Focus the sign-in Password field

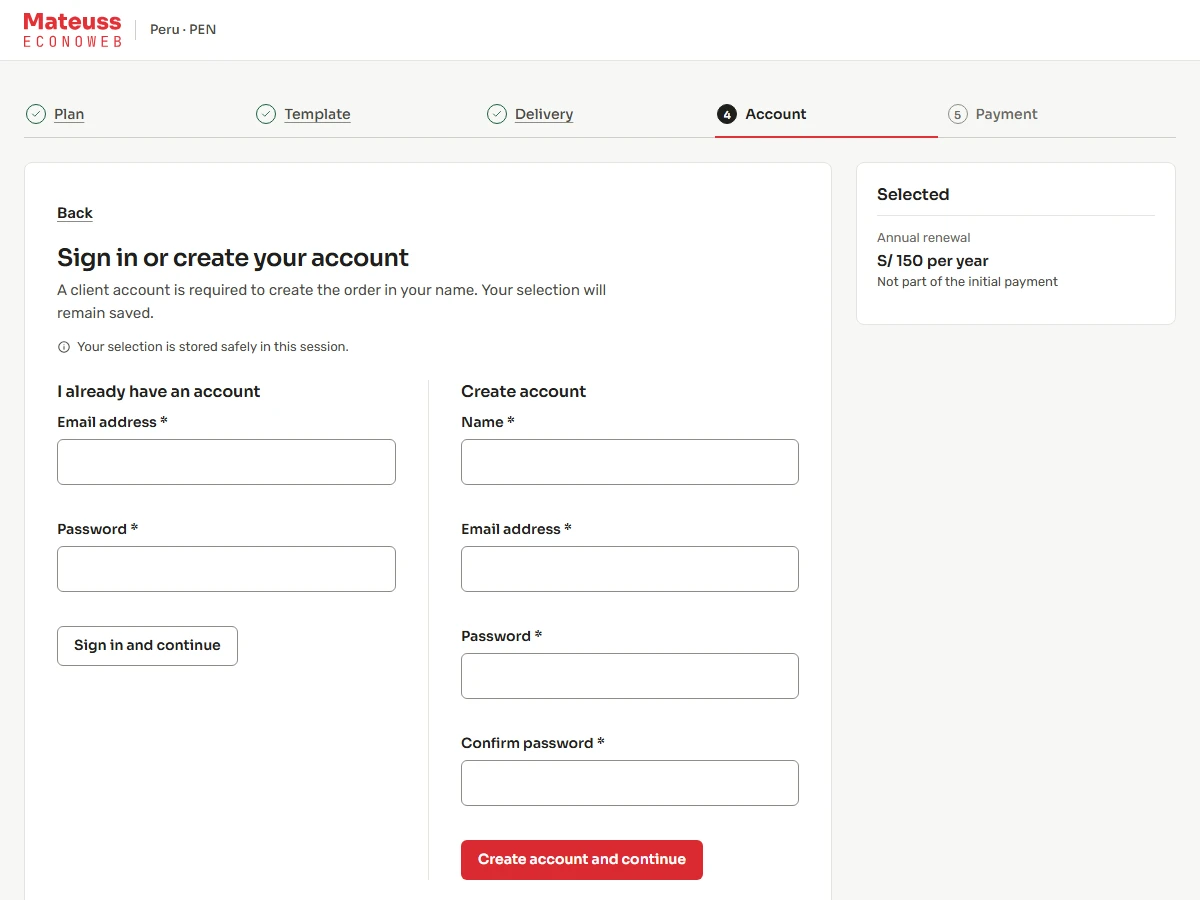226,569
